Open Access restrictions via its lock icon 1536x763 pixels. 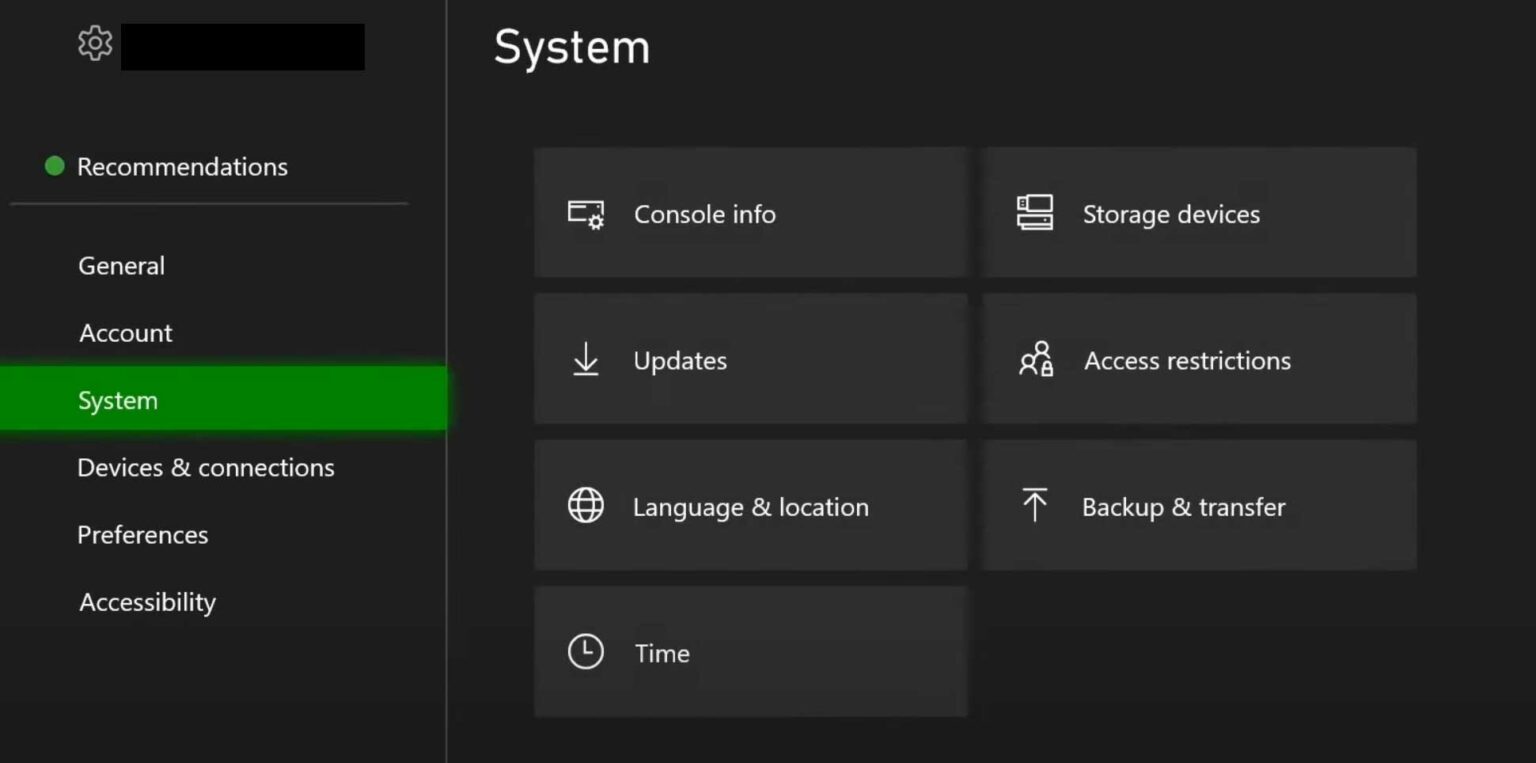click(x=1035, y=359)
